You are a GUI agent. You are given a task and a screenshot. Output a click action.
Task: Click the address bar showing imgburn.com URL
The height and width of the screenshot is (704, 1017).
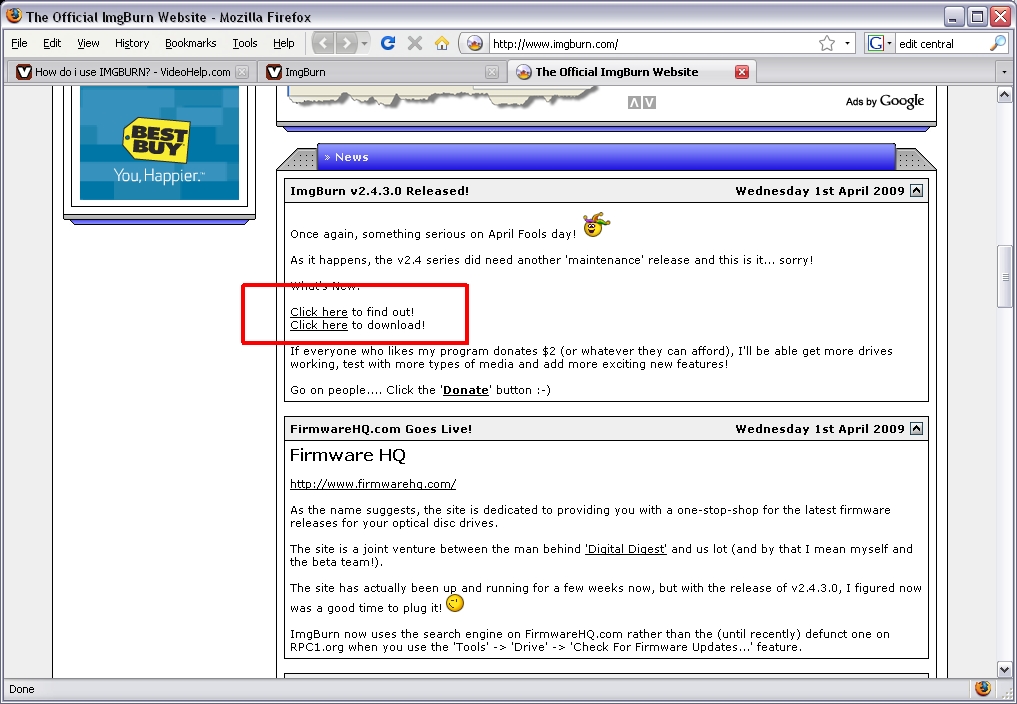point(652,43)
